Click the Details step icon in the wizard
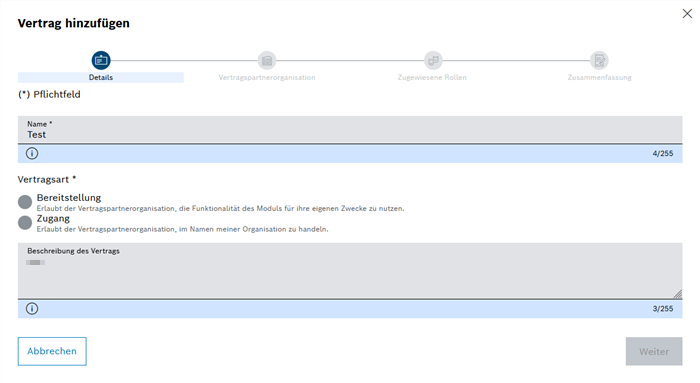The image size is (700, 383). coord(101,60)
